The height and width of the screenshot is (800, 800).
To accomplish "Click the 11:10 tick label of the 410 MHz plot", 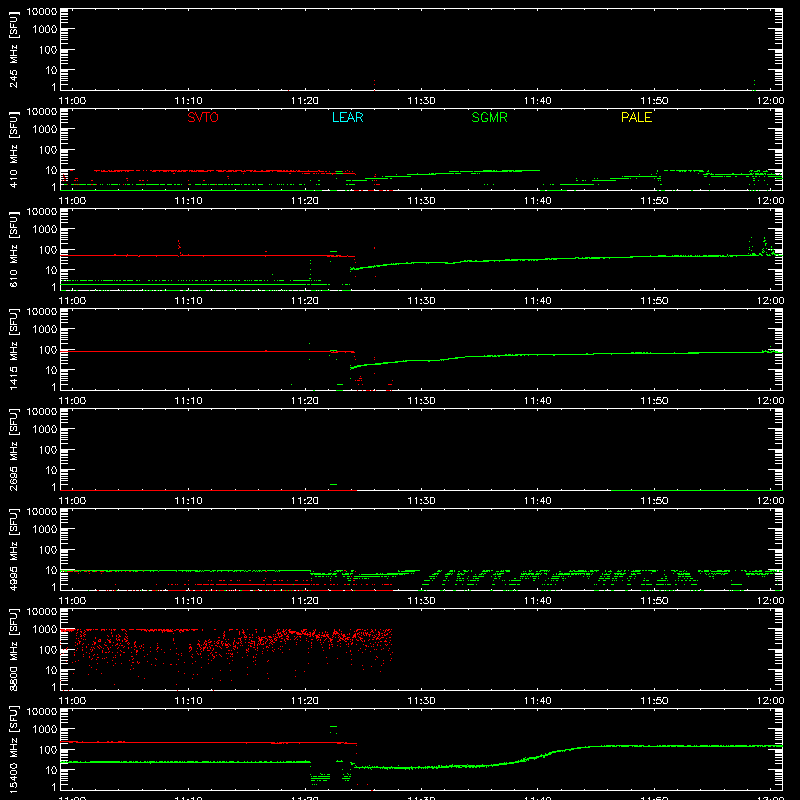I will (x=189, y=201).
